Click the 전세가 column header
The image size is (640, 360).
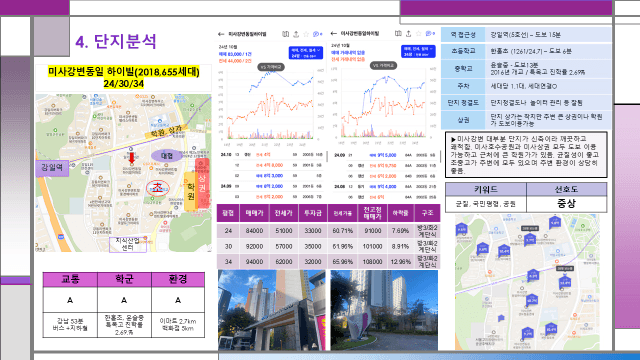click(284, 213)
